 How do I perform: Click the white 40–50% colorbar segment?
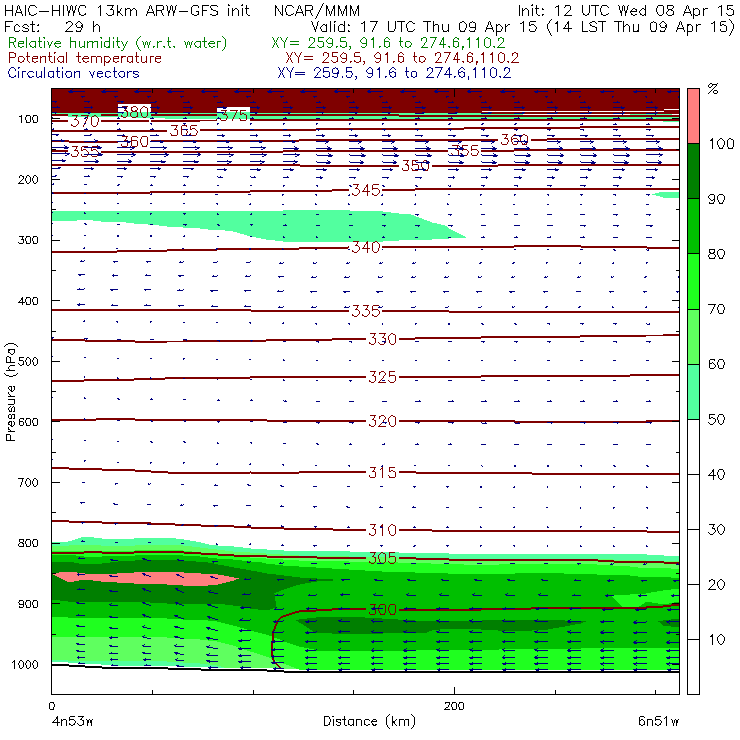pos(693,446)
